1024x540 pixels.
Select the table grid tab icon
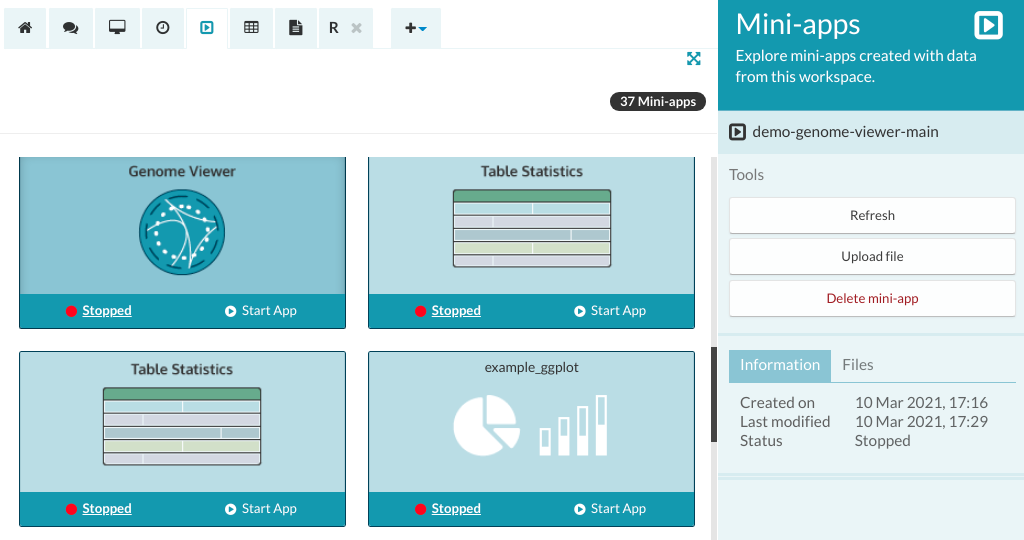point(251,28)
